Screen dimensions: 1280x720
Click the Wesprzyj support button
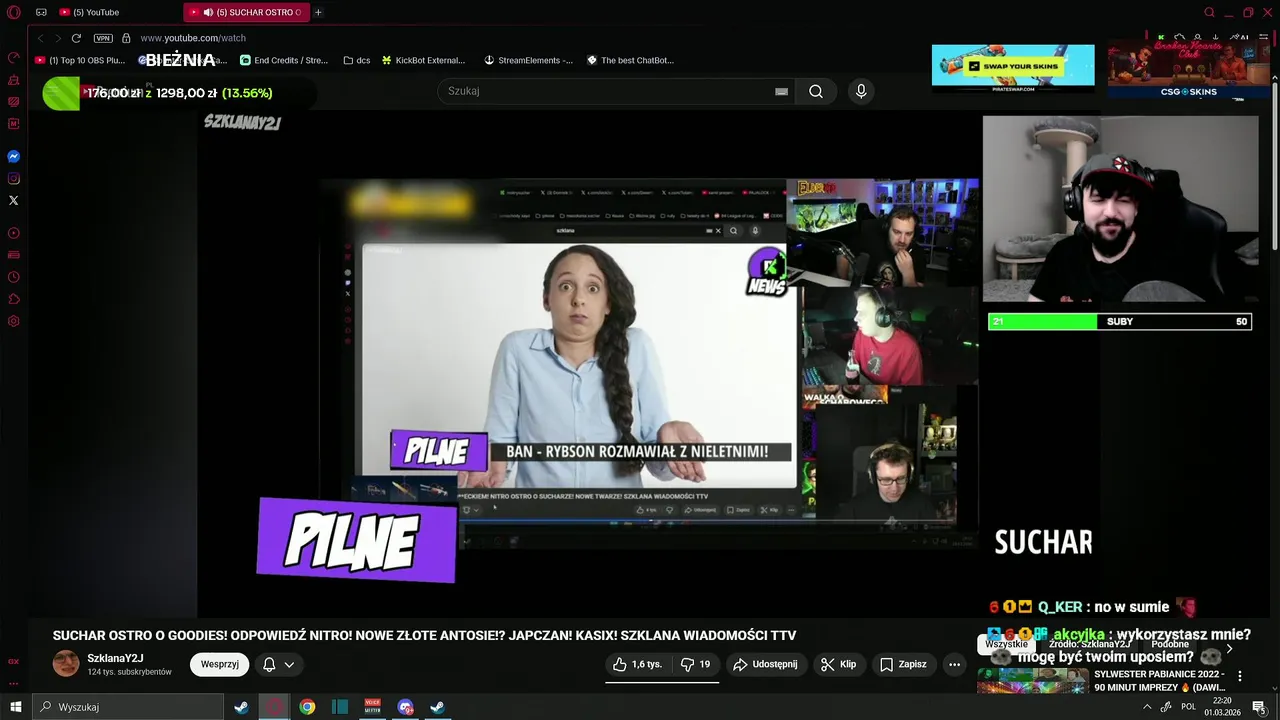pyautogui.click(x=219, y=664)
